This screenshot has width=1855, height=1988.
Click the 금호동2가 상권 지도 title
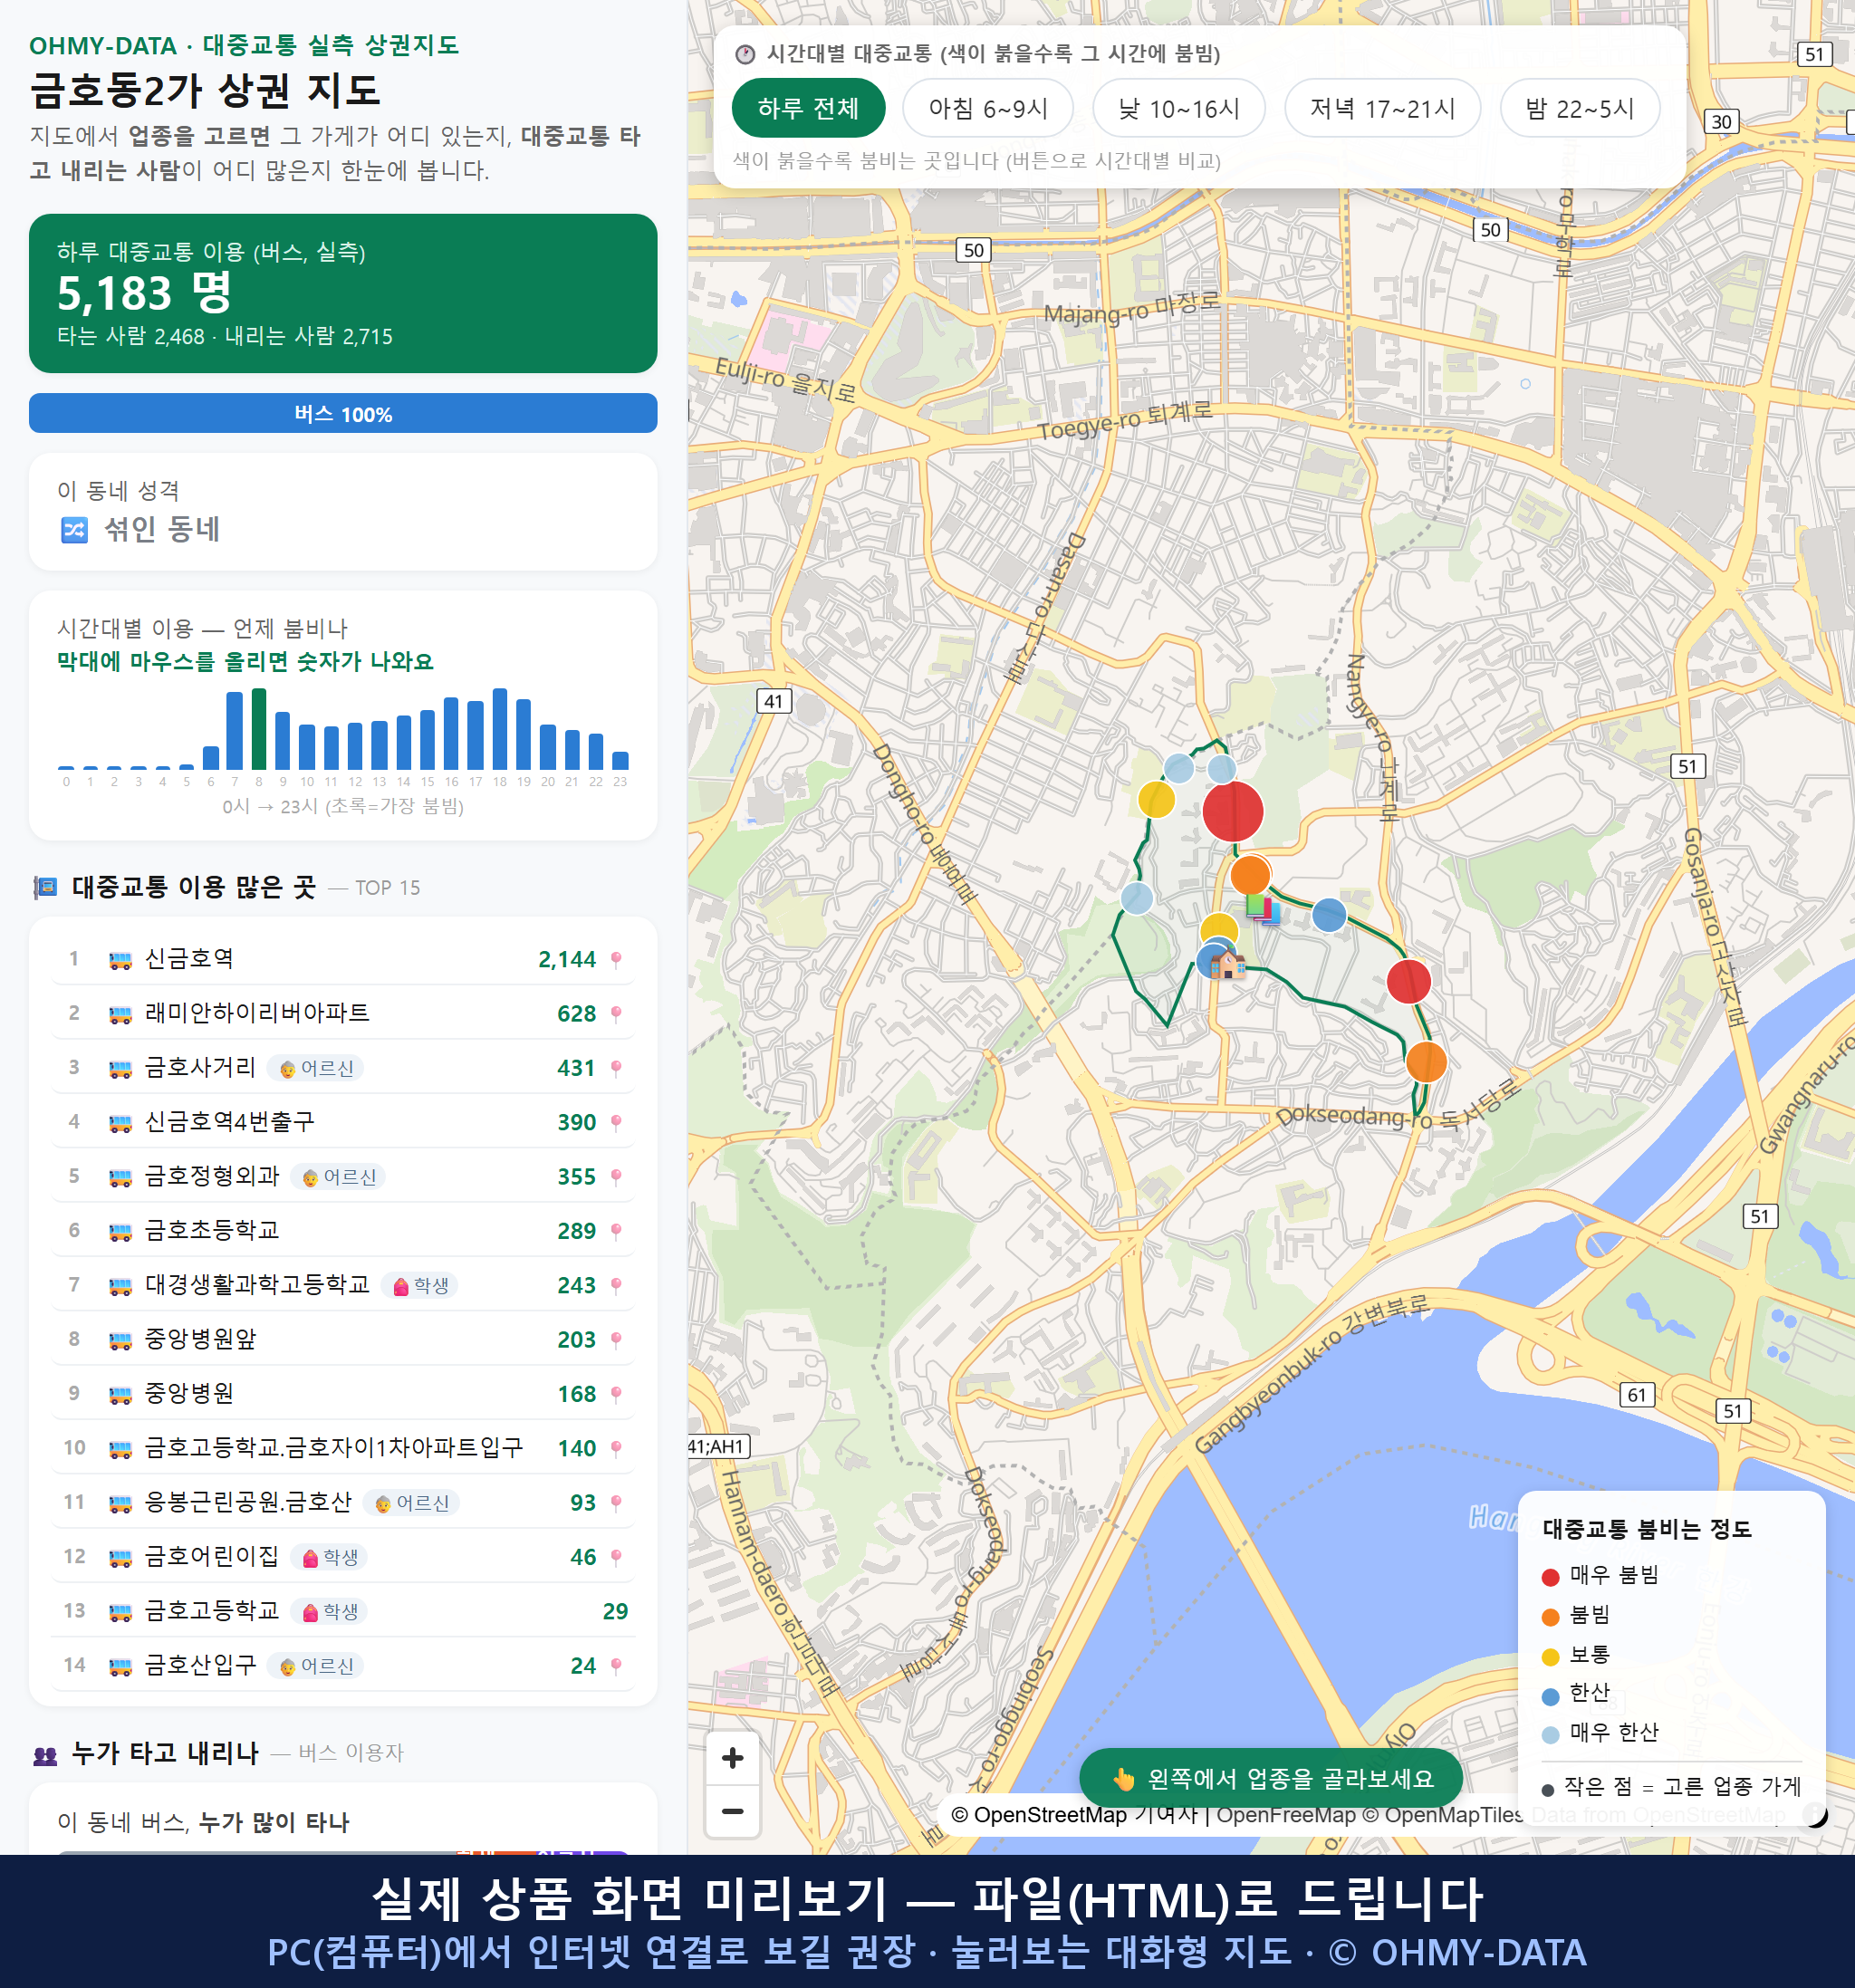(x=205, y=91)
